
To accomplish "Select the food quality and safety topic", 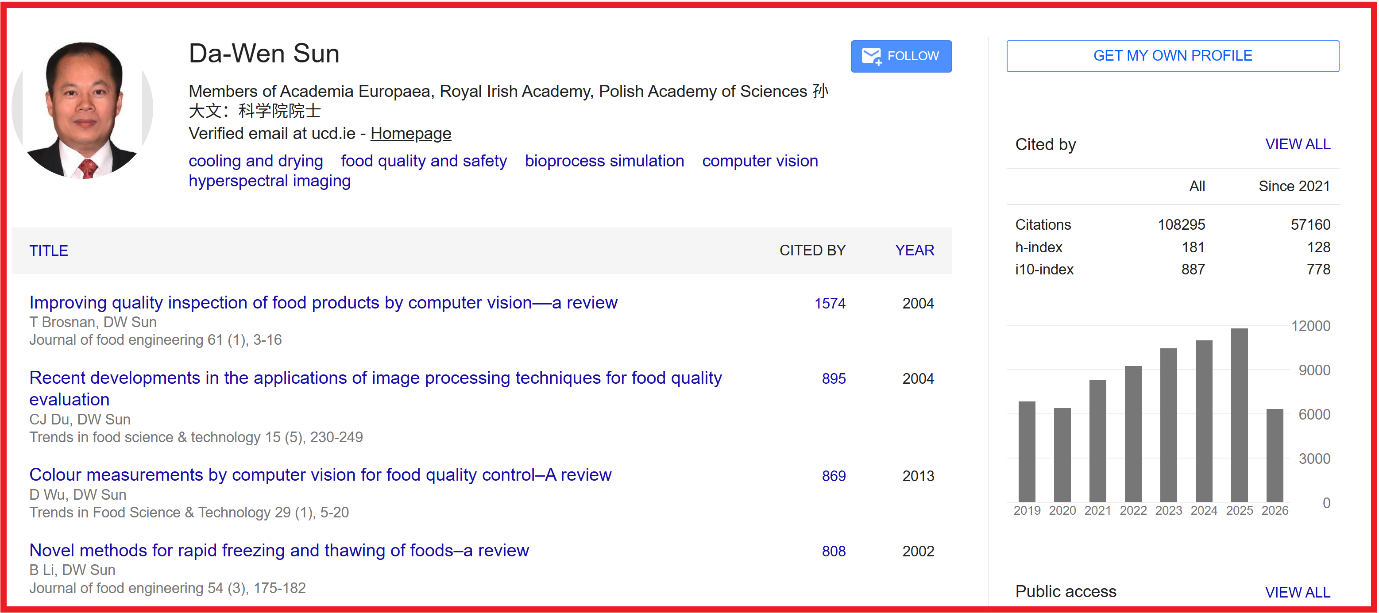I will [x=424, y=161].
